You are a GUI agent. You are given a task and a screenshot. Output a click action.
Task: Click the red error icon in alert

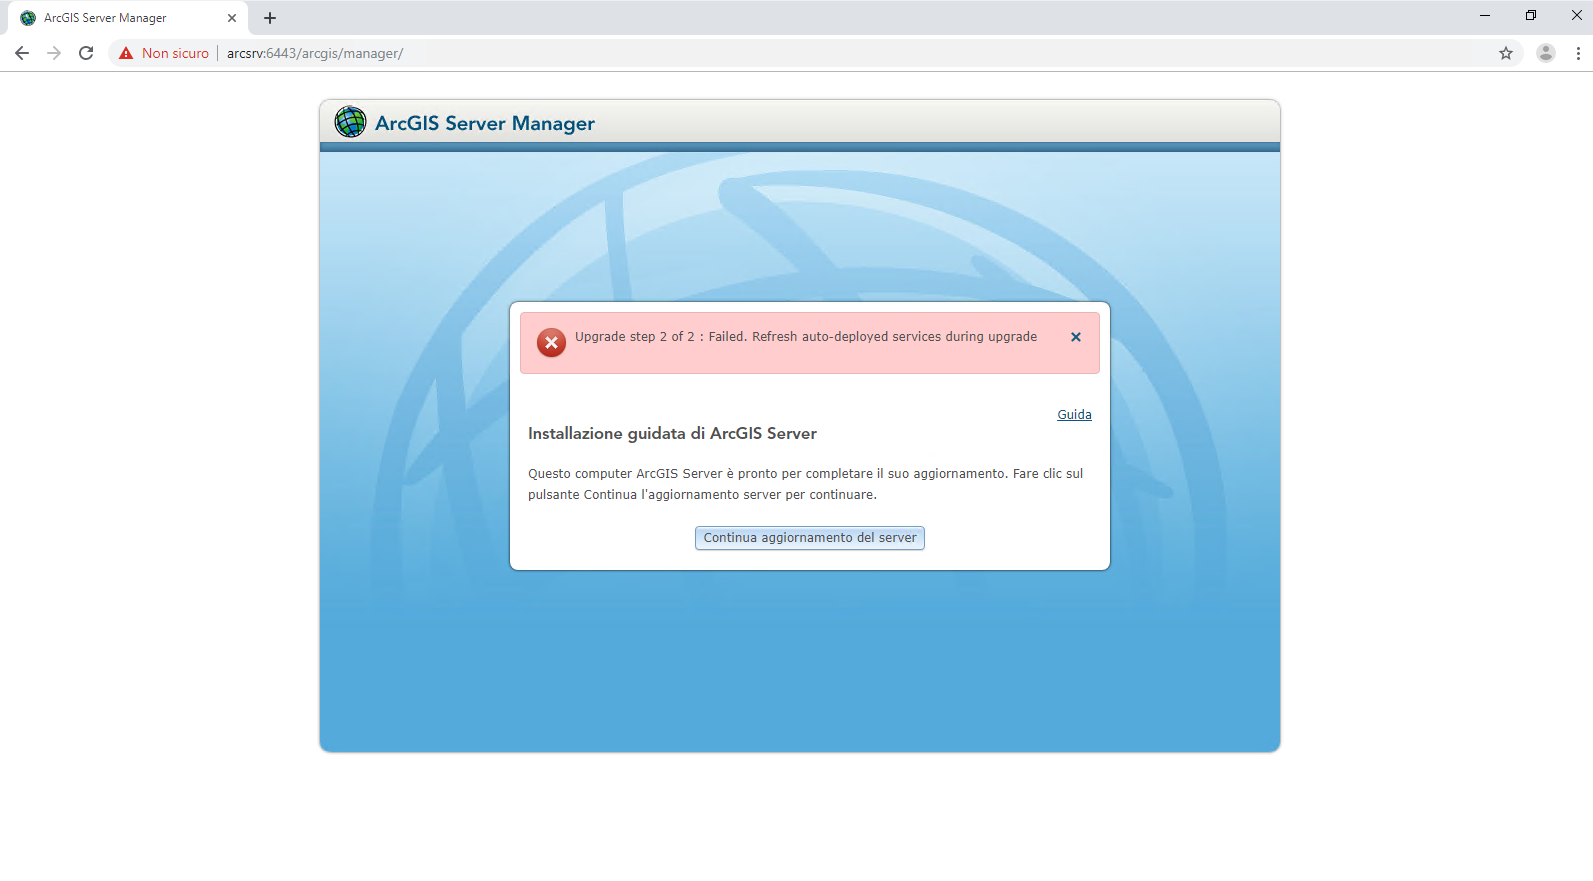551,342
